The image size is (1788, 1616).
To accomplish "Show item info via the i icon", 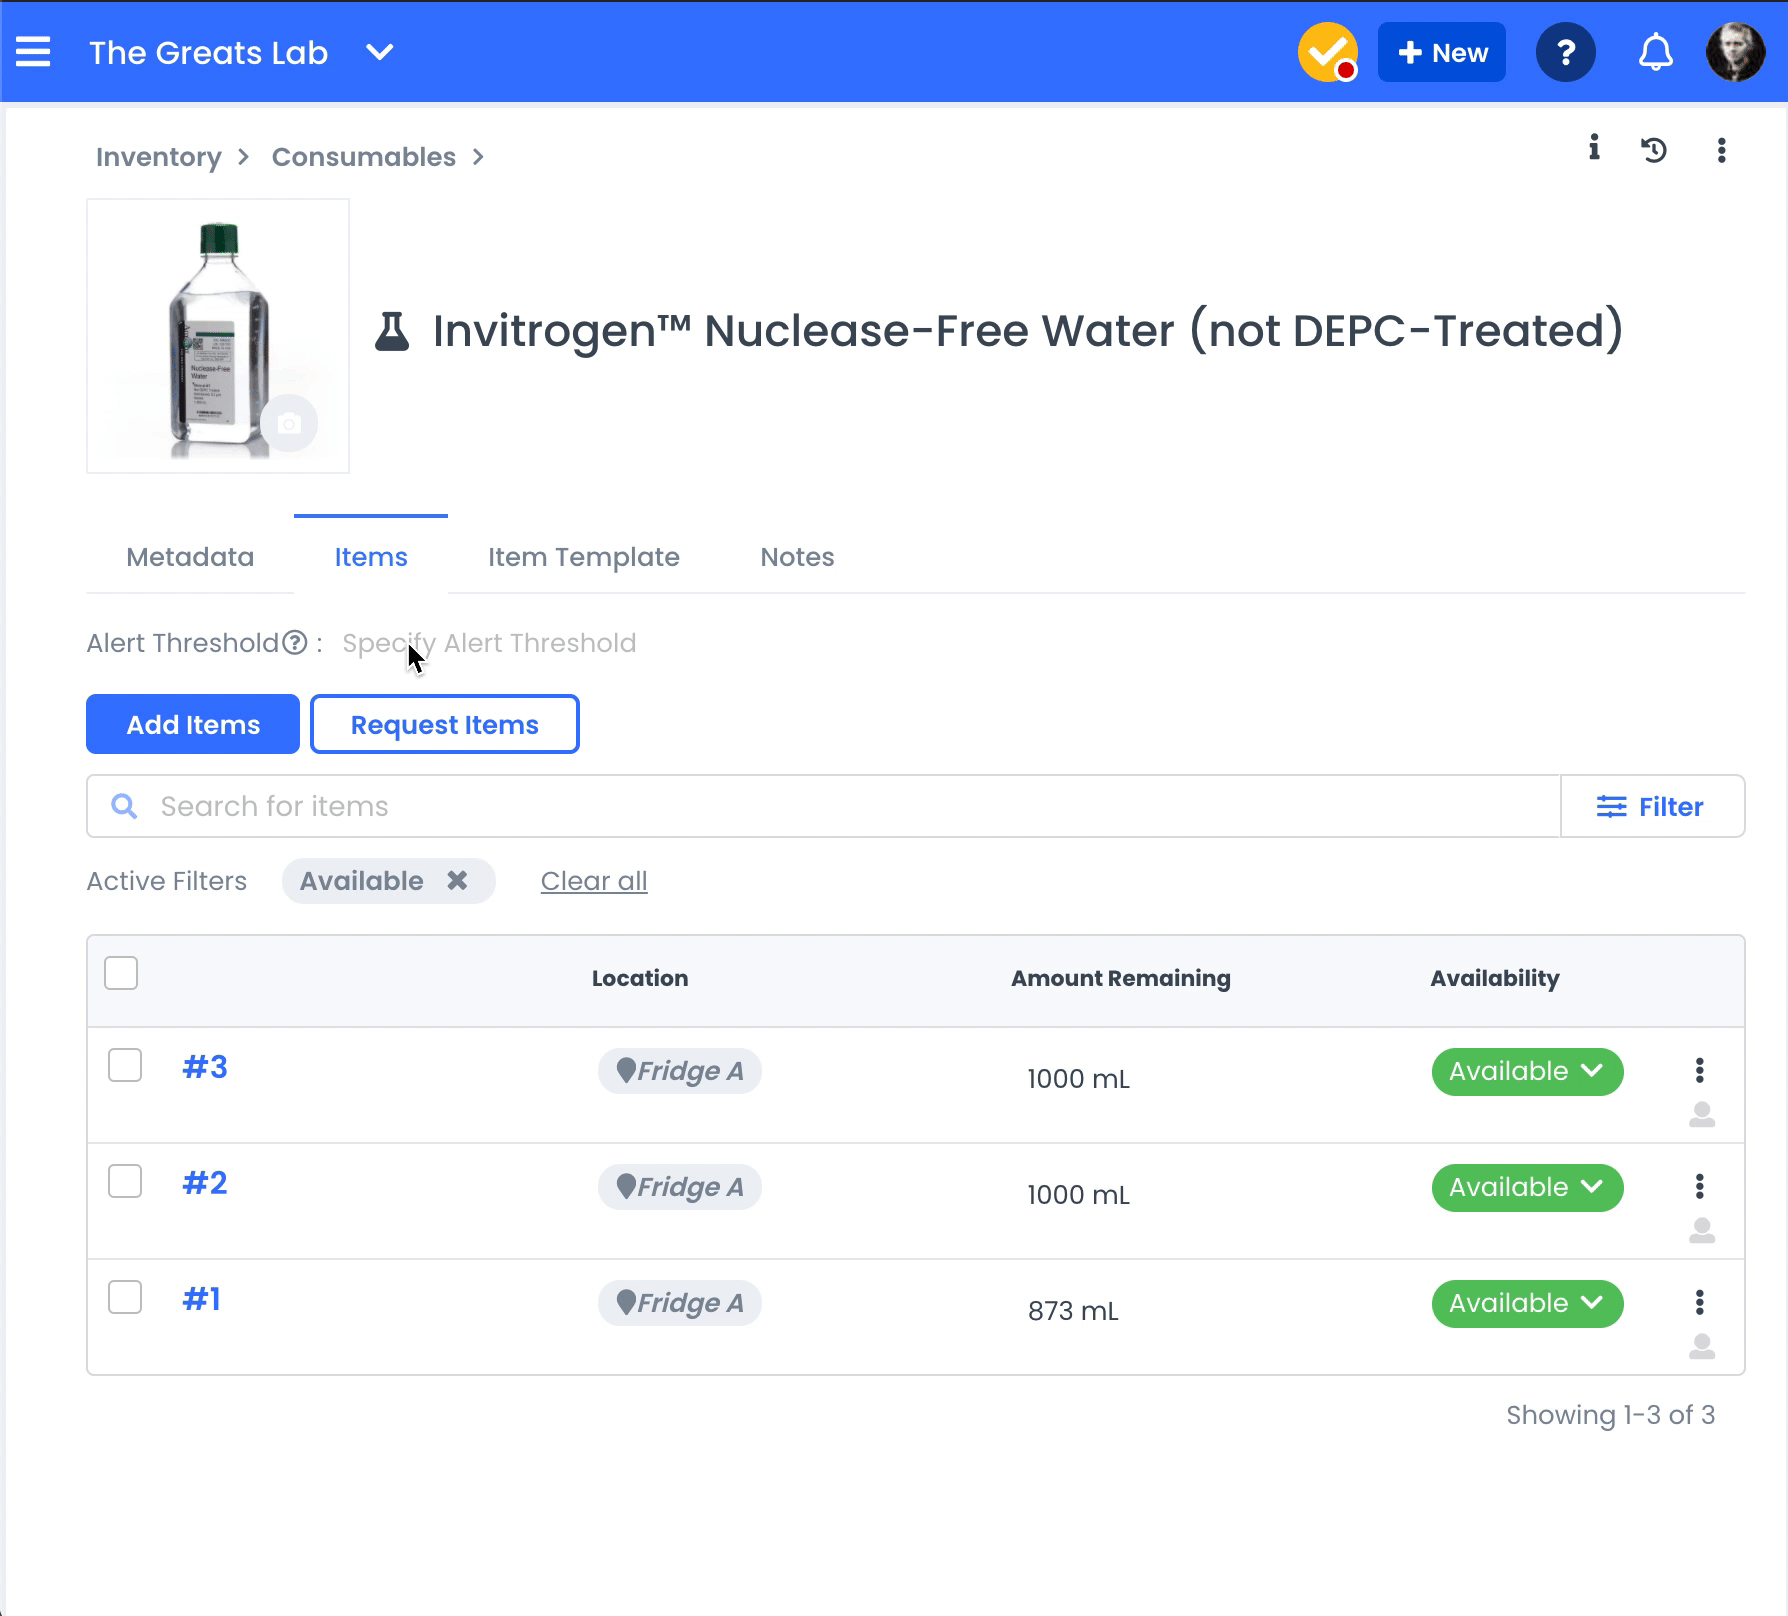I will coord(1594,148).
